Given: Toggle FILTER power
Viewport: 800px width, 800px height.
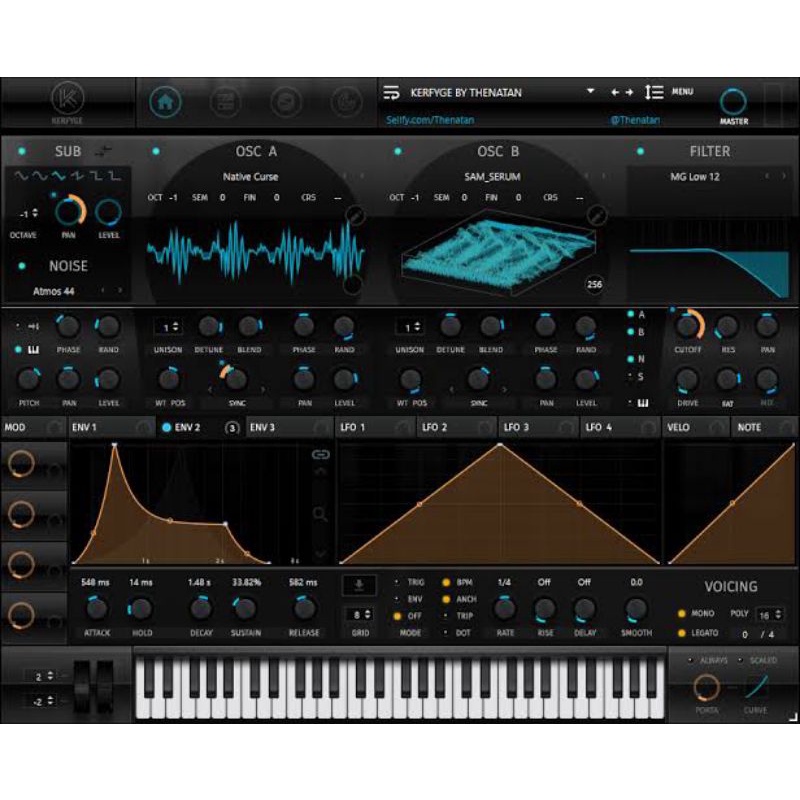Looking at the screenshot, I should pyautogui.click(x=640, y=151).
